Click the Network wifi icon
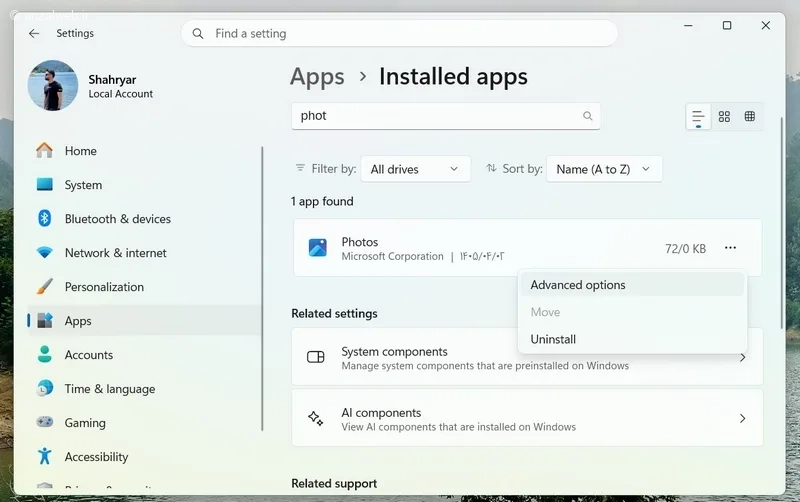The image size is (800, 502). pyautogui.click(x=44, y=253)
